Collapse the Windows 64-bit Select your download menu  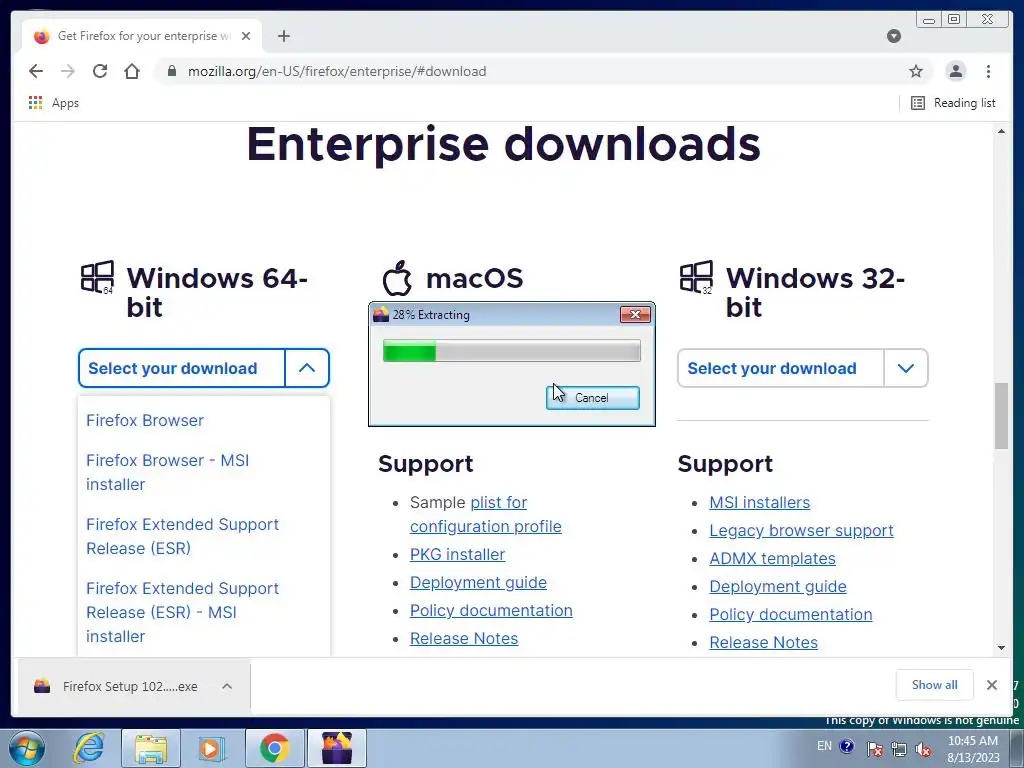click(204, 368)
